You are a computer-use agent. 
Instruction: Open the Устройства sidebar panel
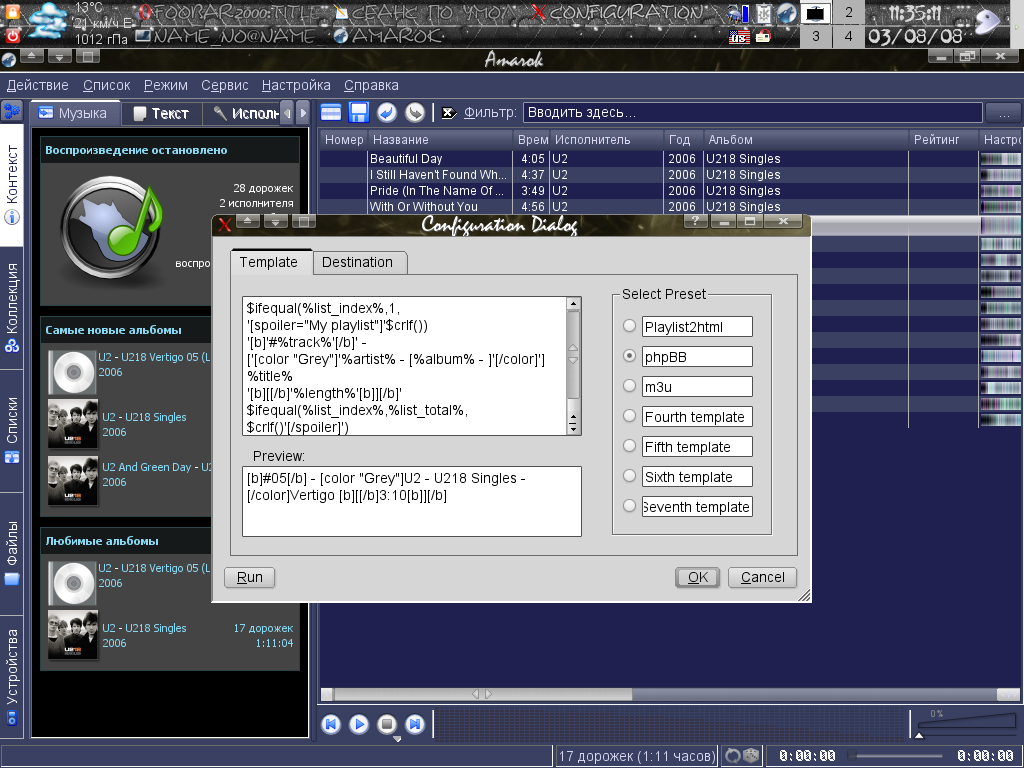click(12, 677)
